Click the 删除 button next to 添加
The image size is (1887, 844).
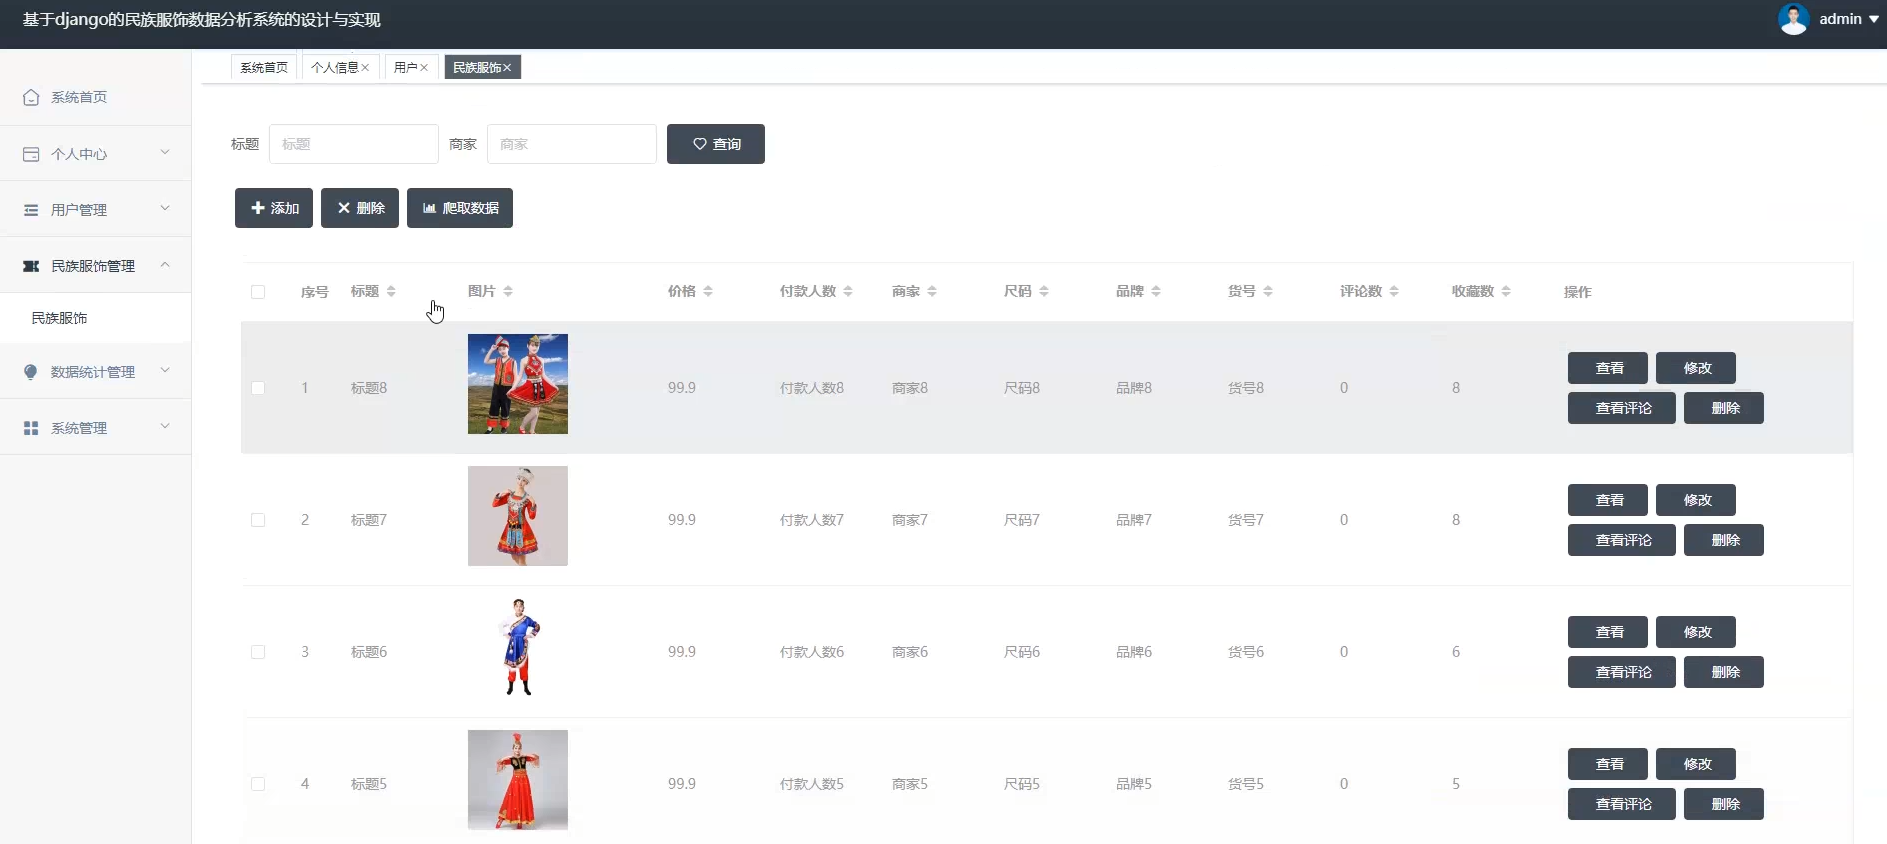[360, 208]
